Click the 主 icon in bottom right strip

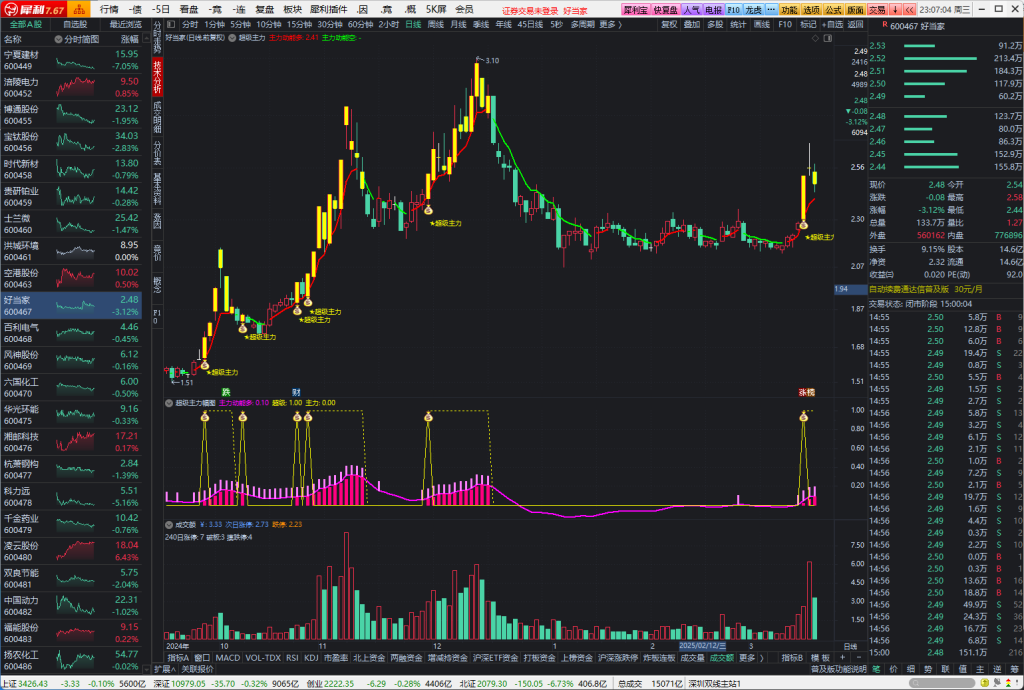click(x=980, y=670)
